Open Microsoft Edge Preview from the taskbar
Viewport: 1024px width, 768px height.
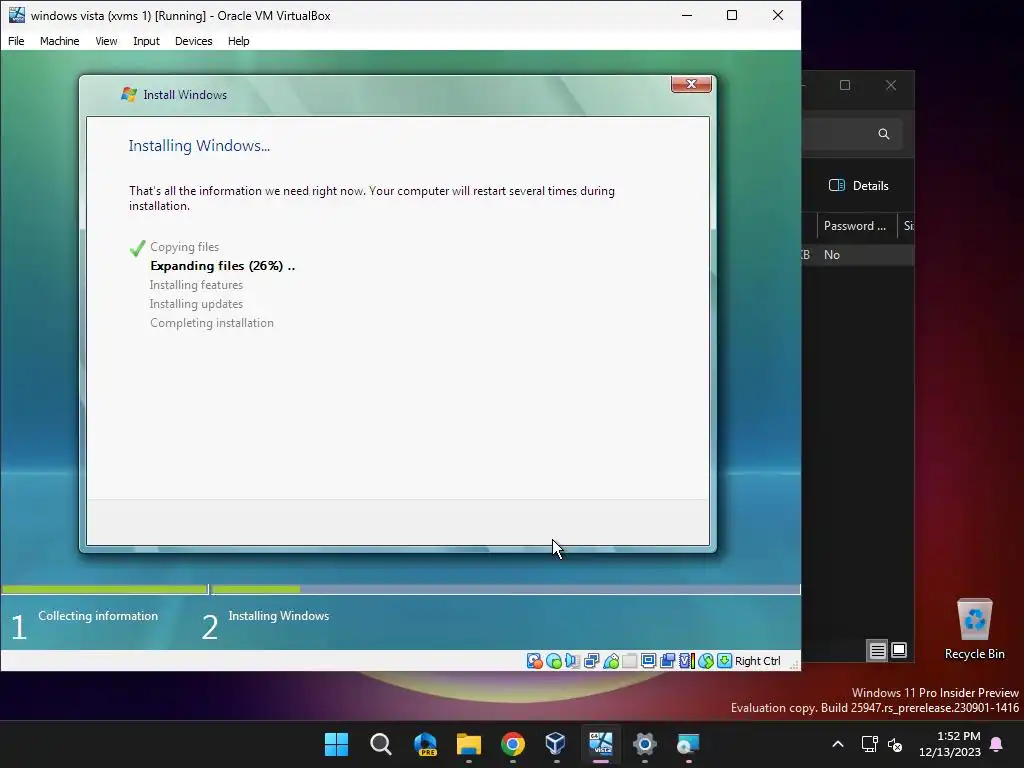click(x=425, y=744)
